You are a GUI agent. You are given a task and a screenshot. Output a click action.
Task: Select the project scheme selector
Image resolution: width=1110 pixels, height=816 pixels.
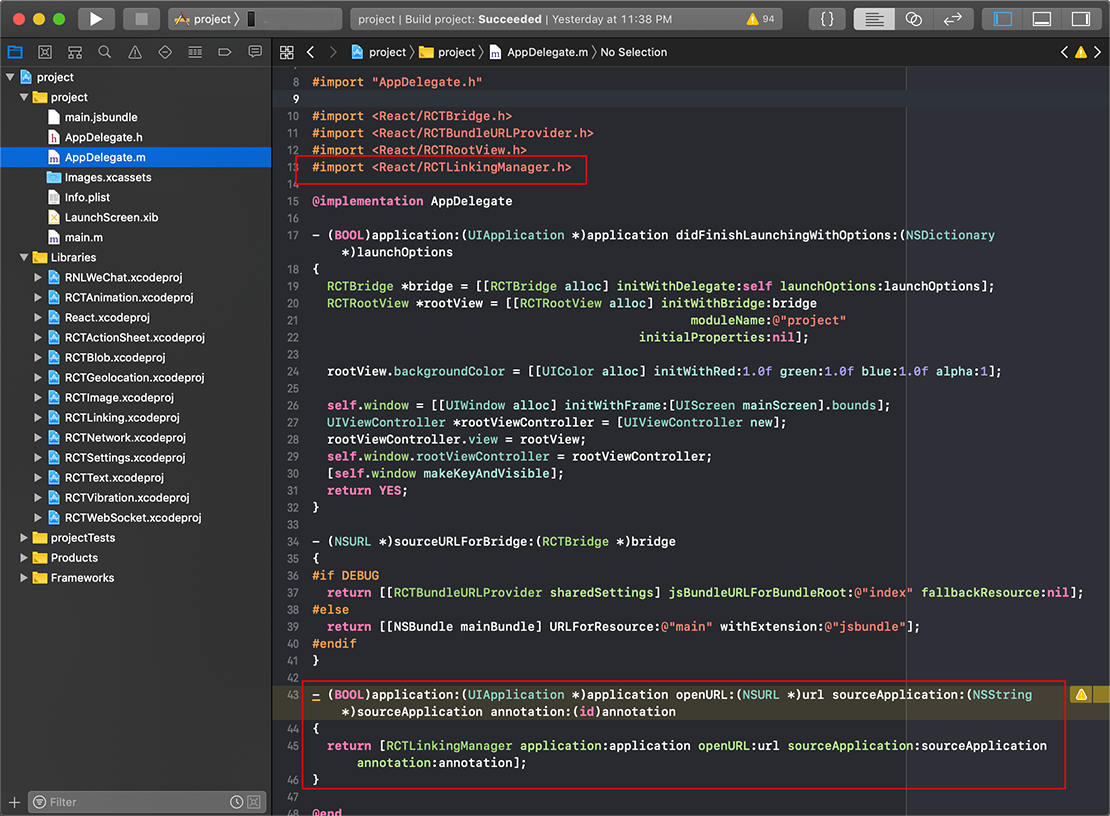pyautogui.click(x=204, y=19)
